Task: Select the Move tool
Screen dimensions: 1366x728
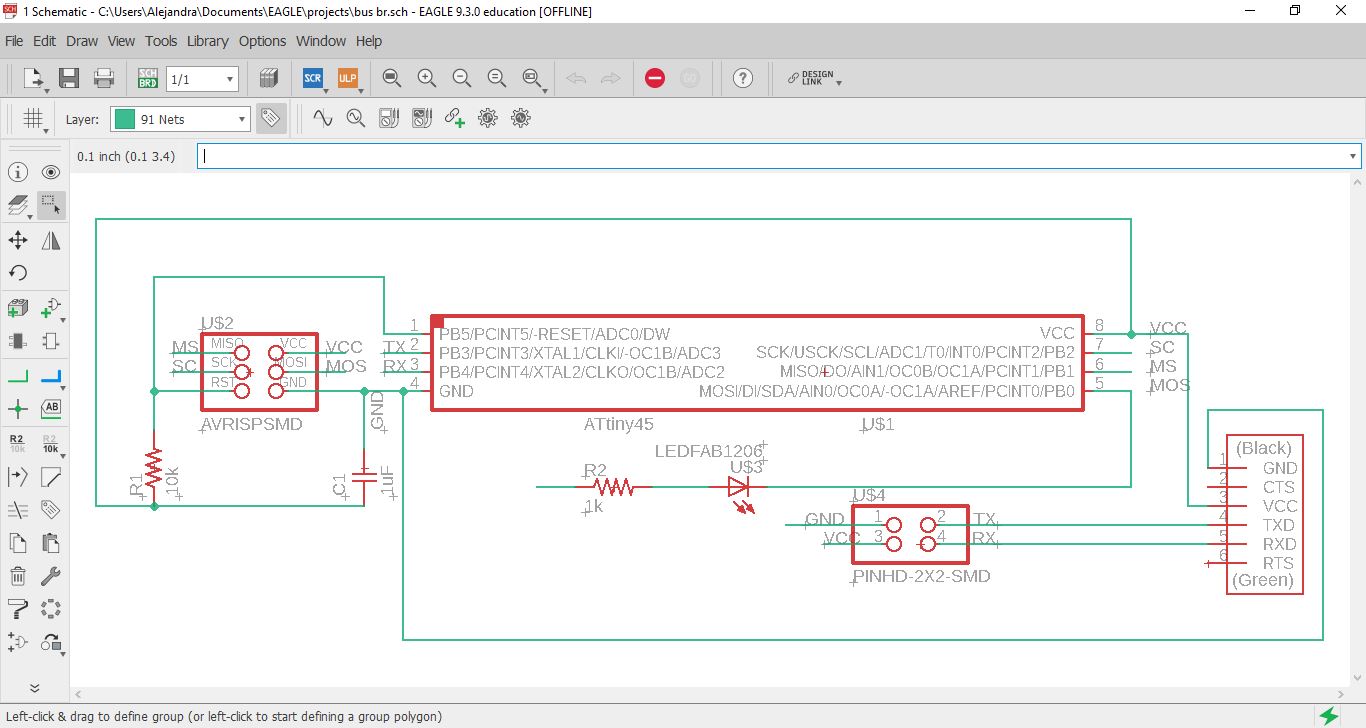Action: click(18, 240)
